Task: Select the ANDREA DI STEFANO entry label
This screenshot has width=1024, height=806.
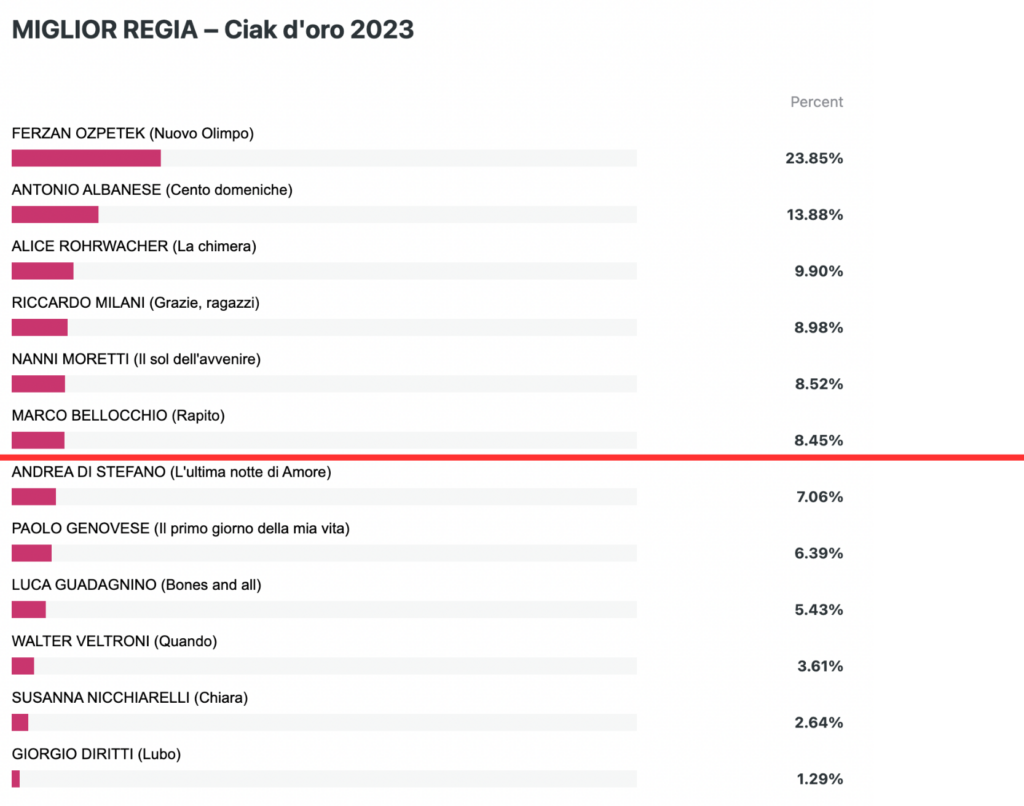Action: tap(172, 472)
